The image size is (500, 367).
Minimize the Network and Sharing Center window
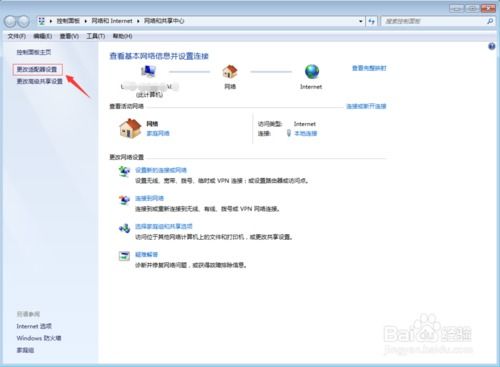tap(457, 8)
